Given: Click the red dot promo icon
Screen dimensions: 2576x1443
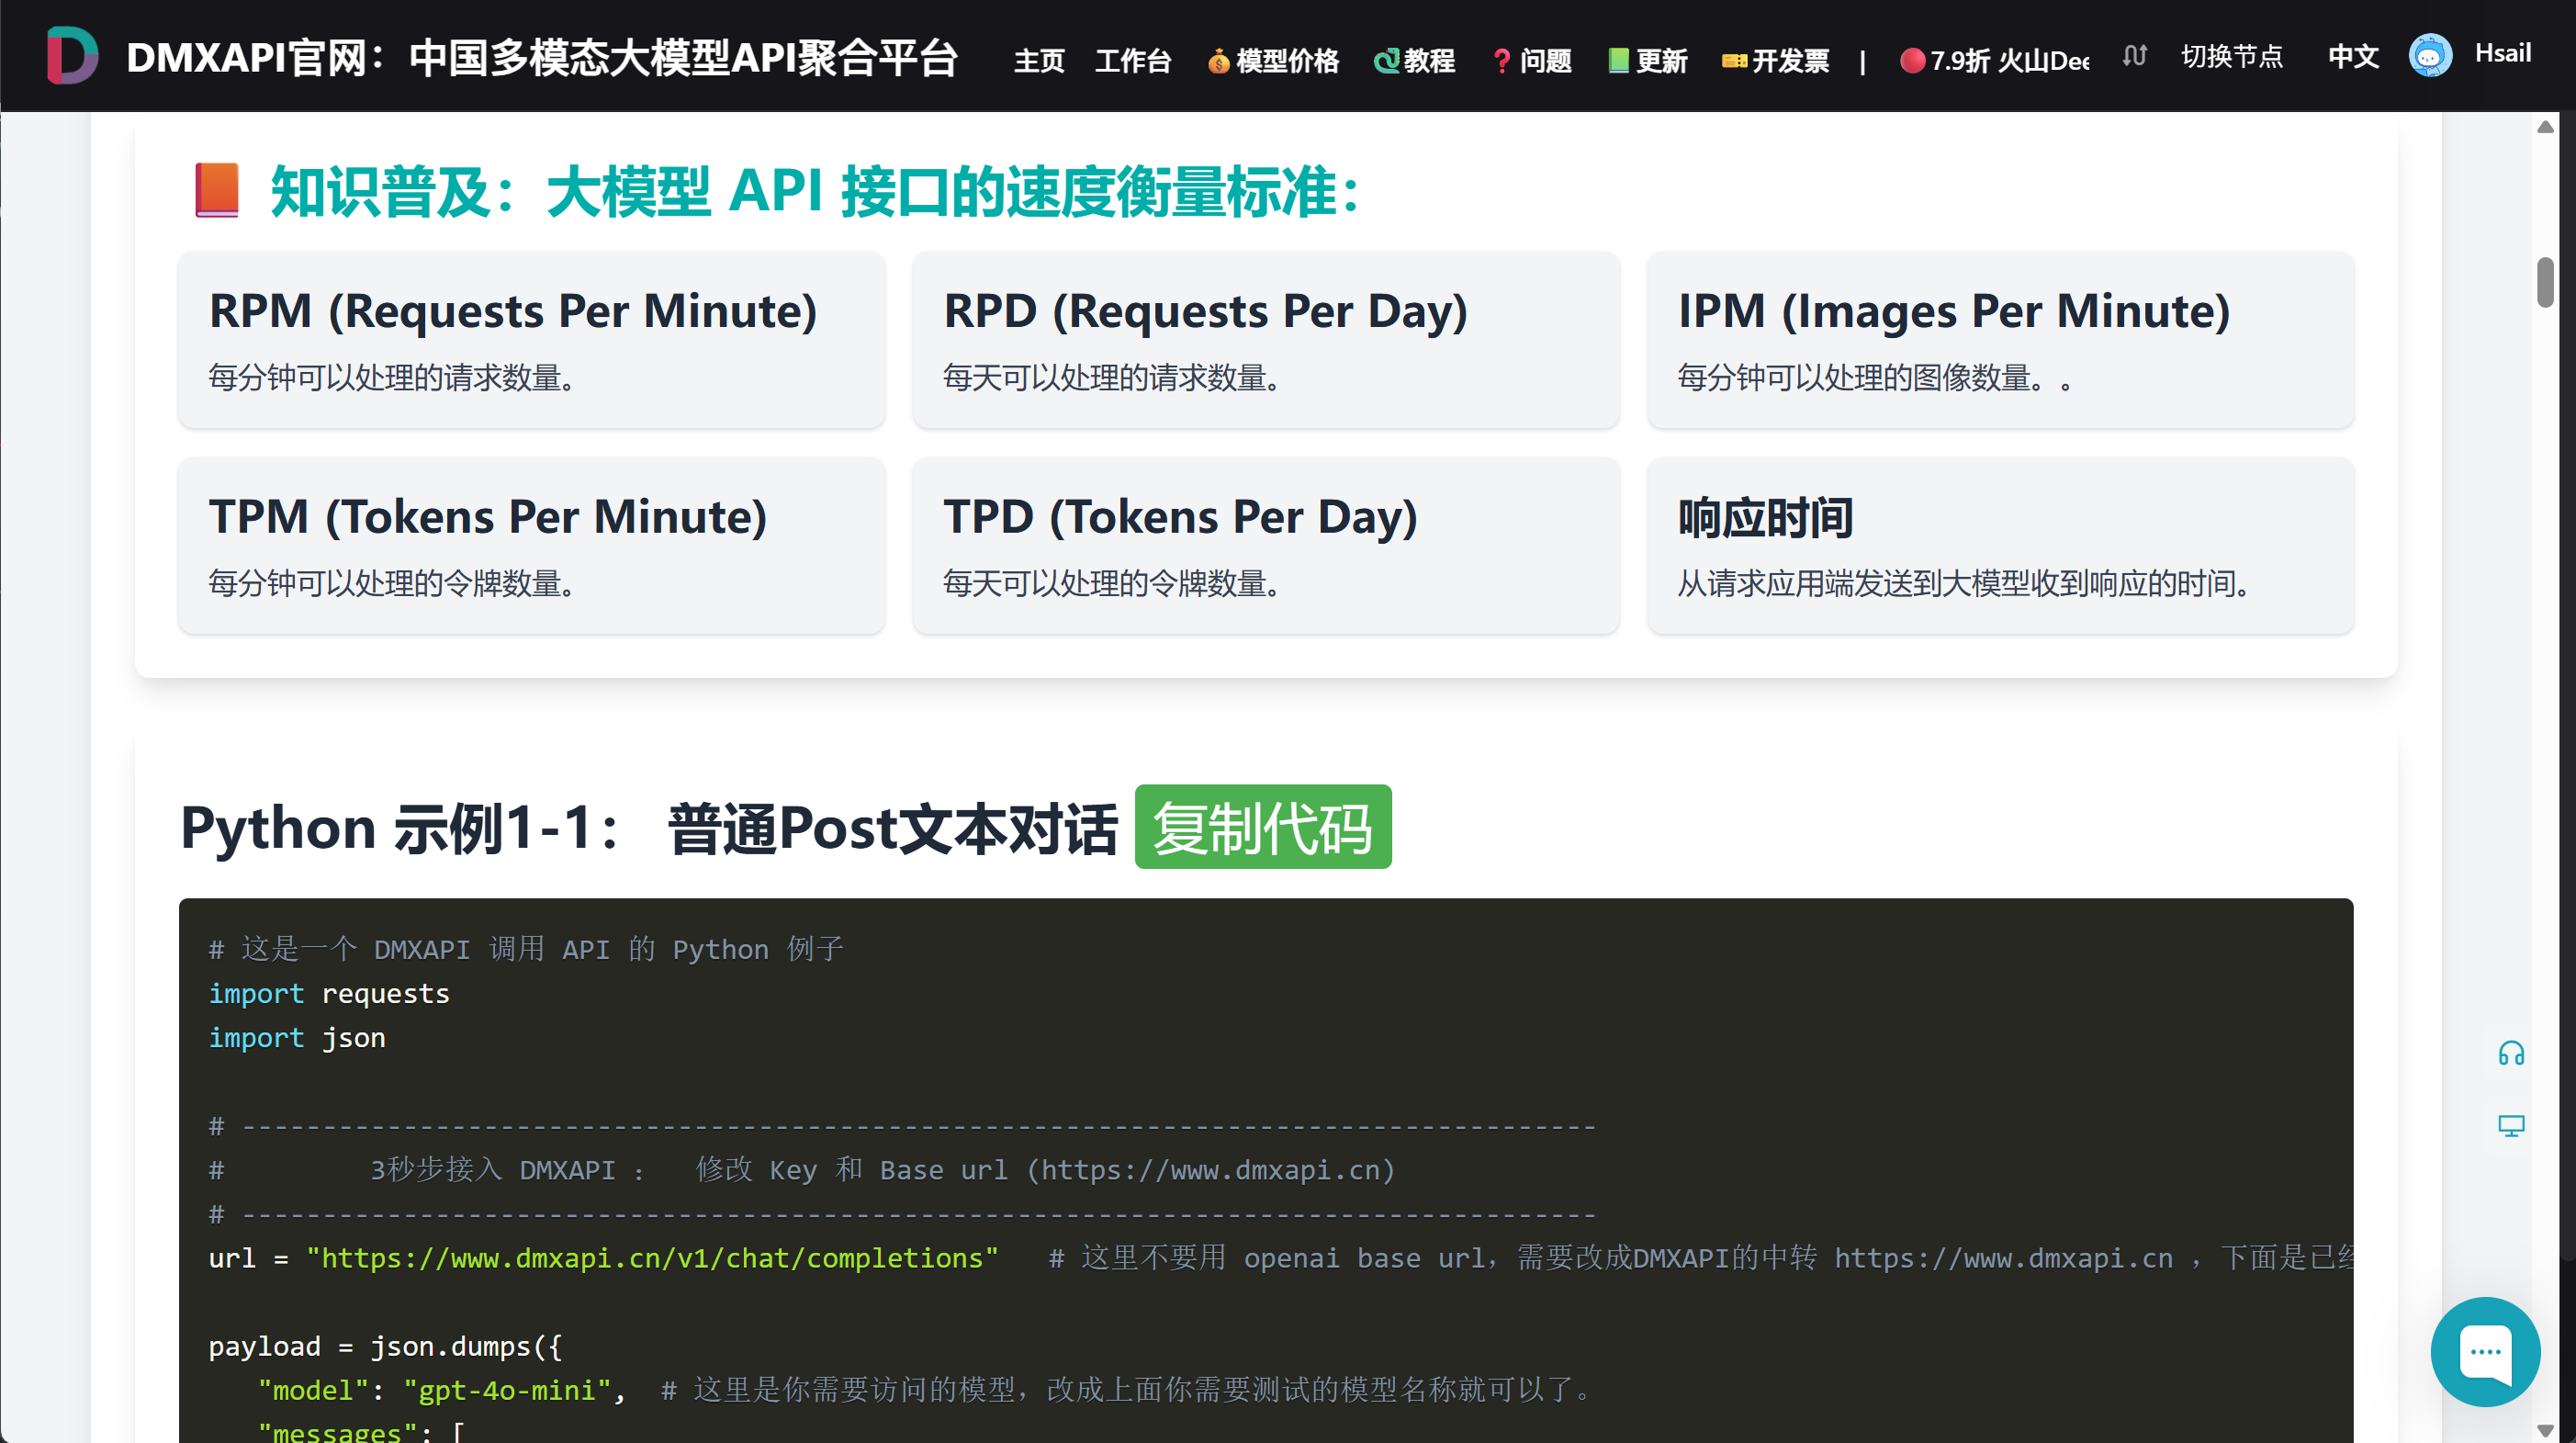Looking at the screenshot, I should 1912,61.
